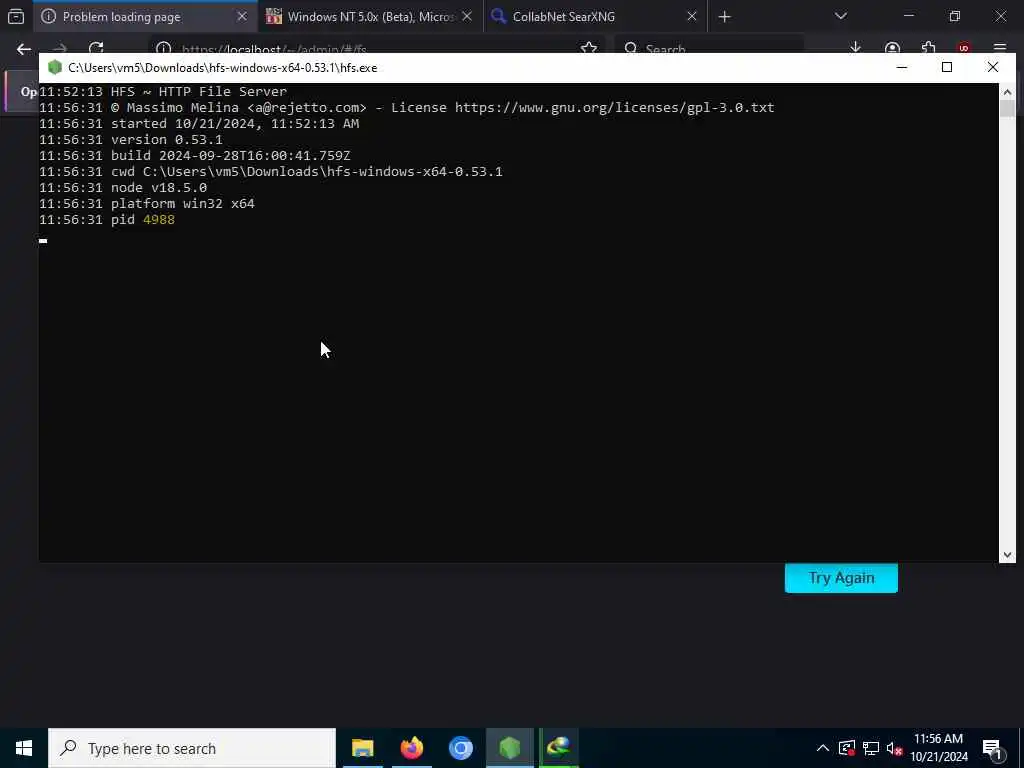1024x768 pixels.
Task: Open the taskbar clock and date
Action: point(938,748)
